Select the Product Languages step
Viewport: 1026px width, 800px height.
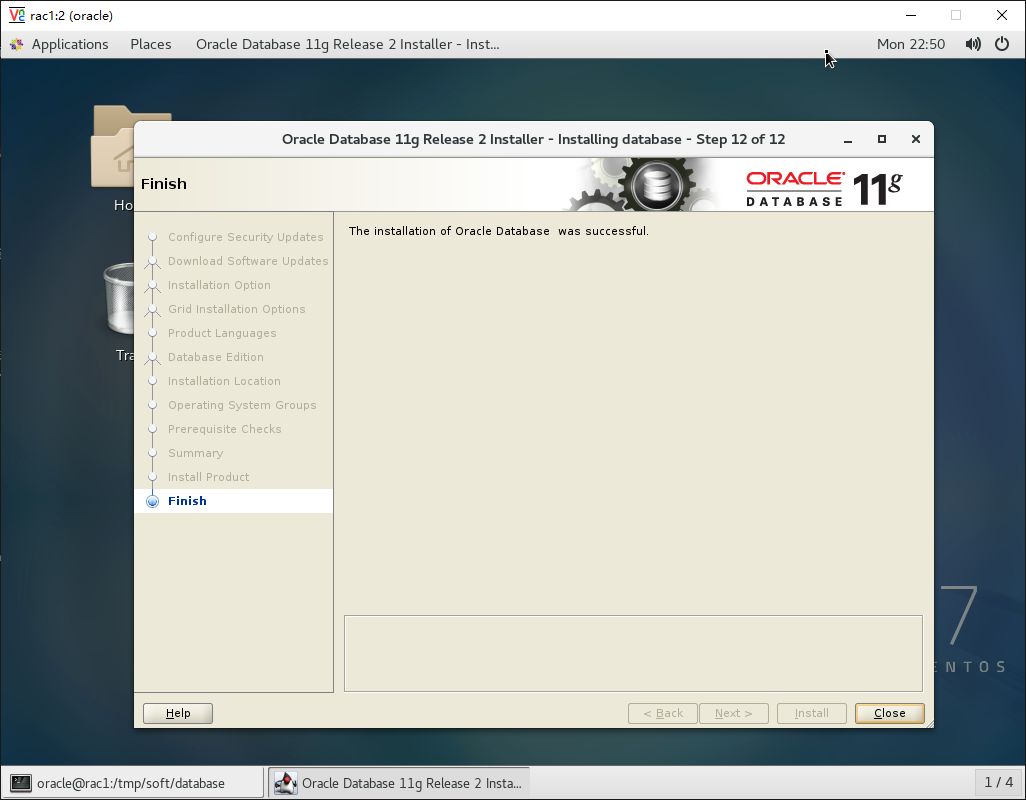coord(222,333)
